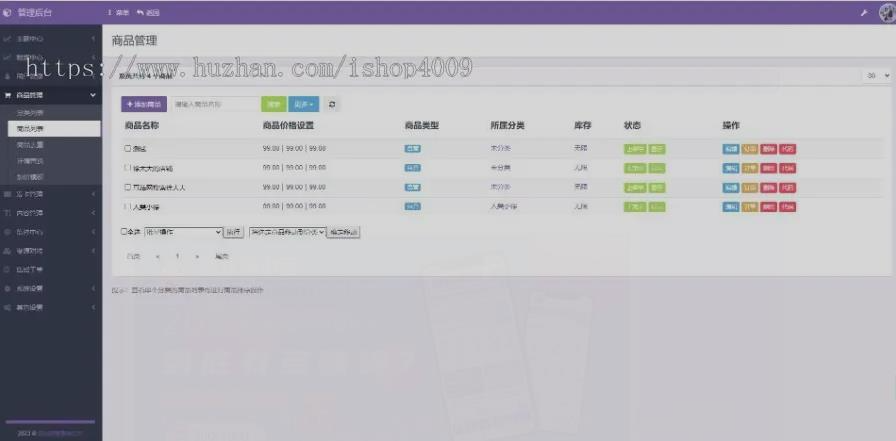Screen dimensions: 896x441
Task: Click next page arrow in pagination
Action: pos(197,257)
